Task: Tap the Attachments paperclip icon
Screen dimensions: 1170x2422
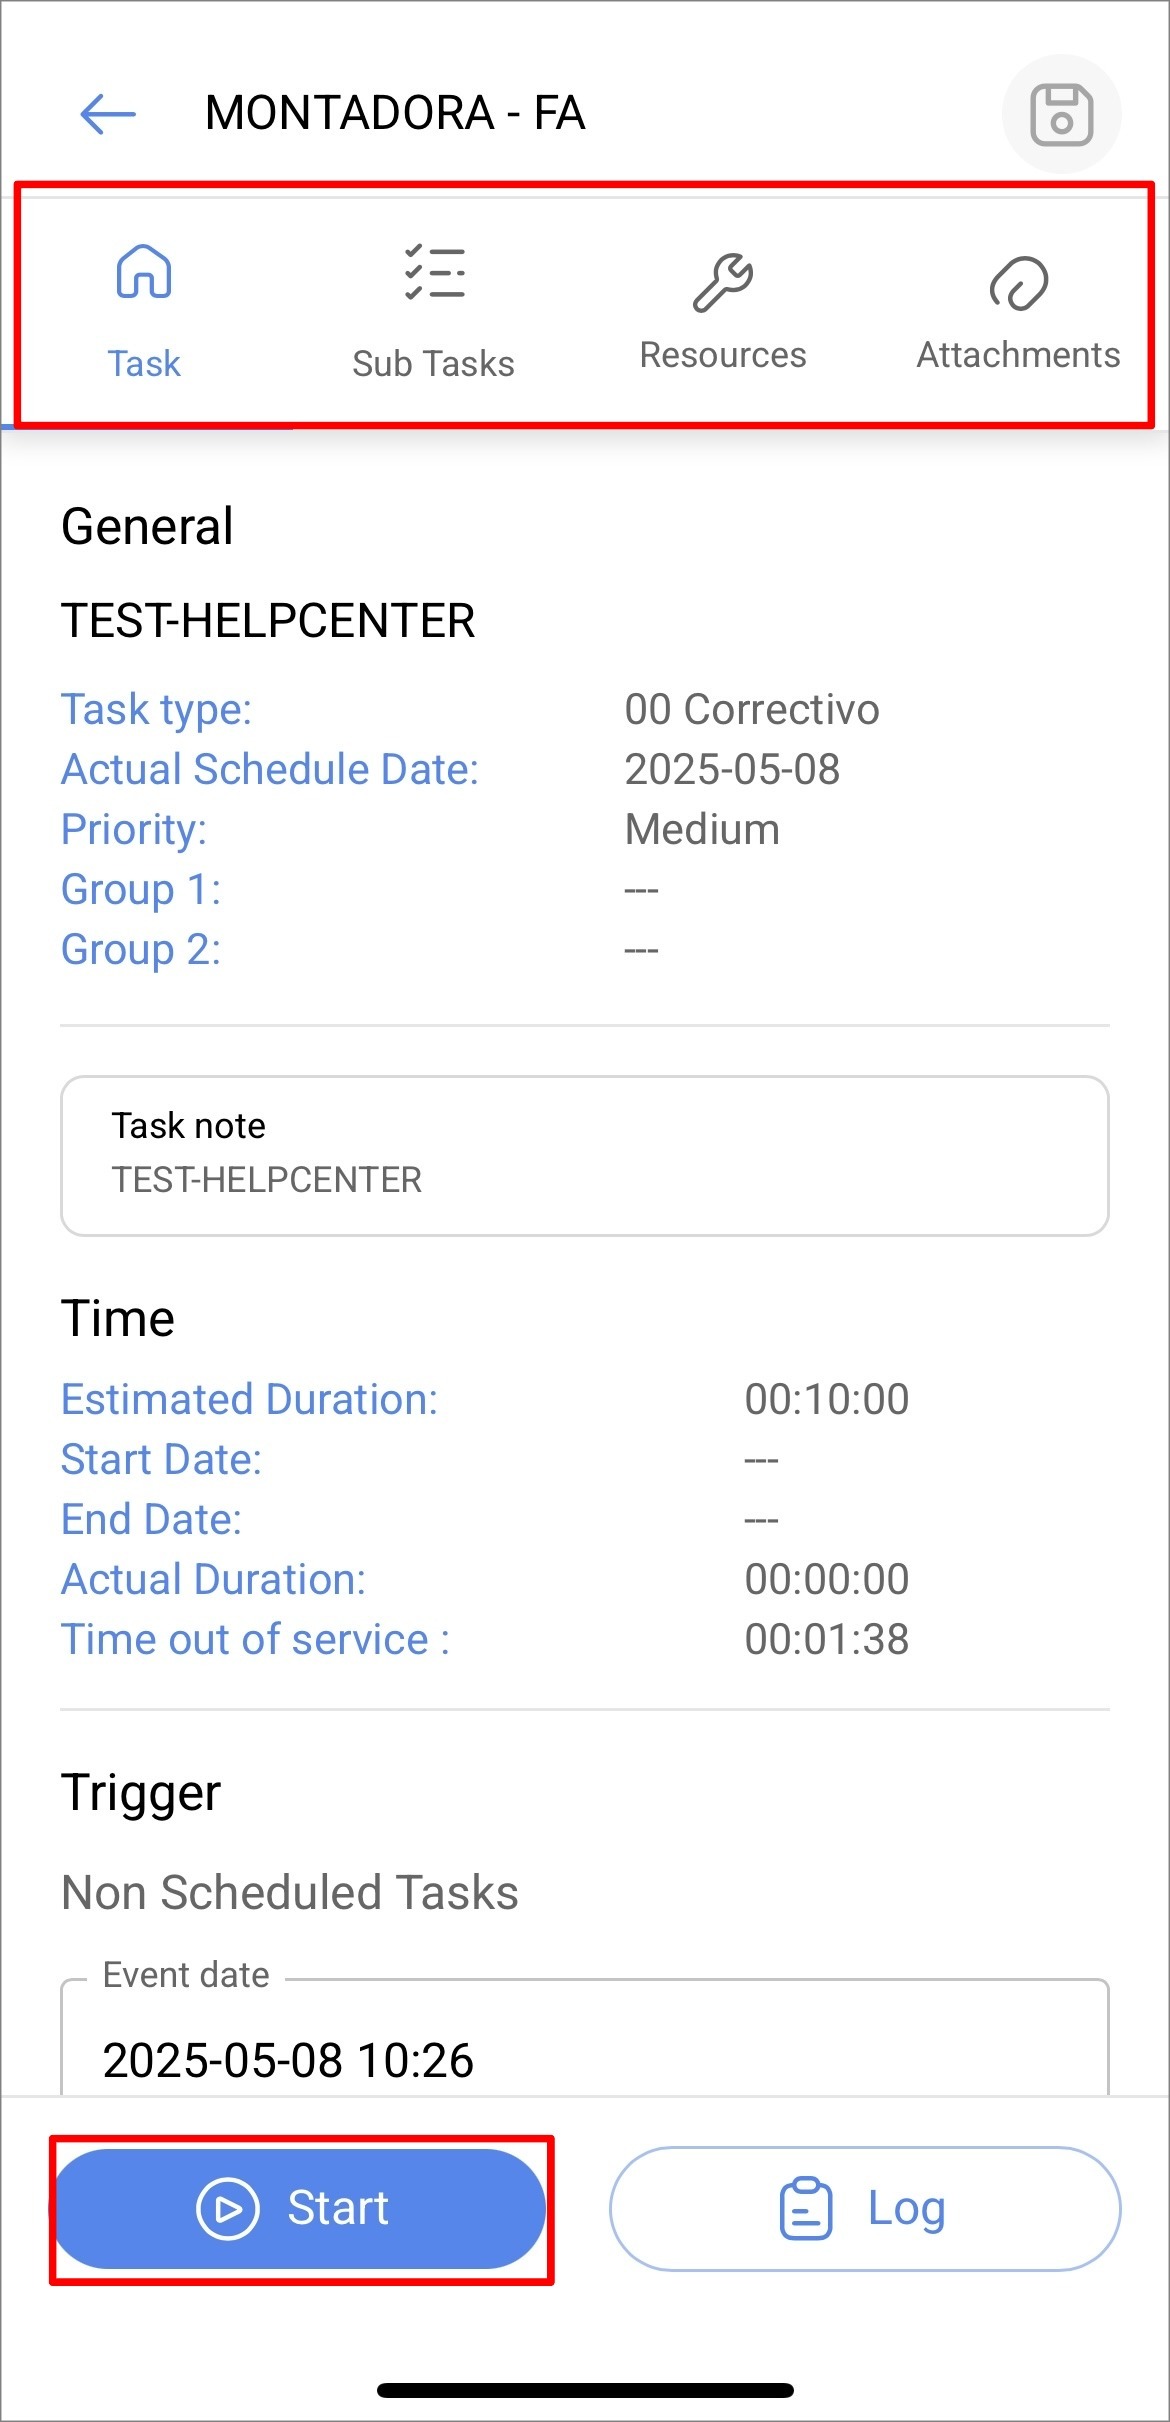Action: pyautogui.click(x=1018, y=284)
